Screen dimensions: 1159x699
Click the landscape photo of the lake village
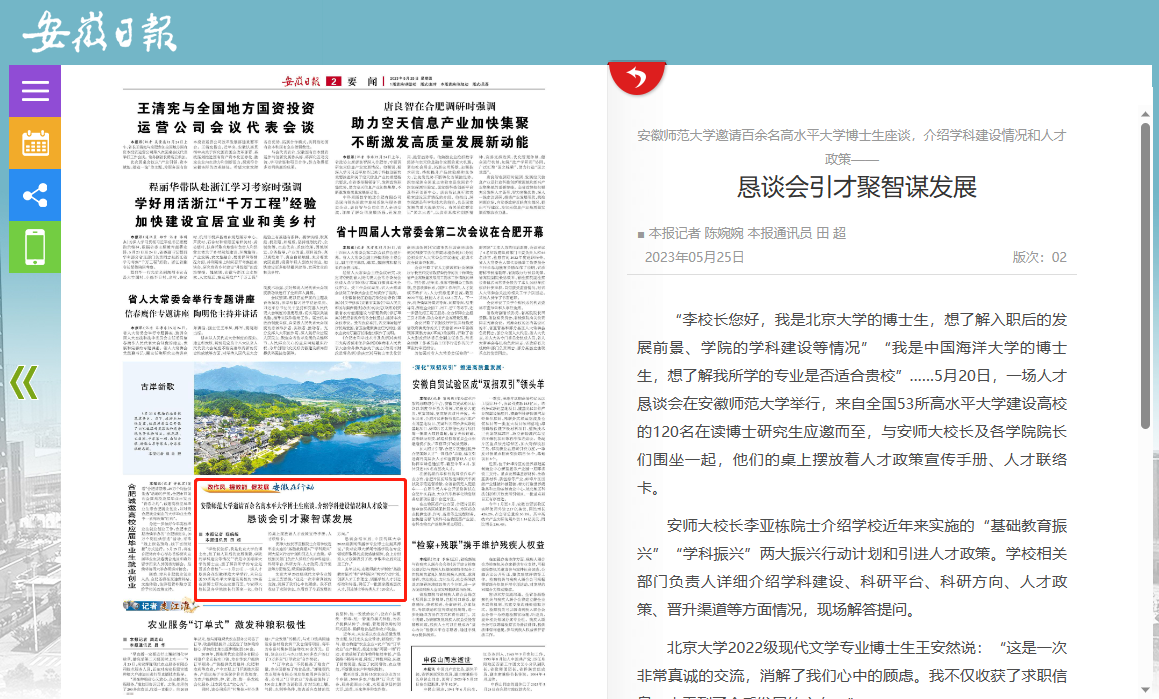pyautogui.click(x=297, y=418)
